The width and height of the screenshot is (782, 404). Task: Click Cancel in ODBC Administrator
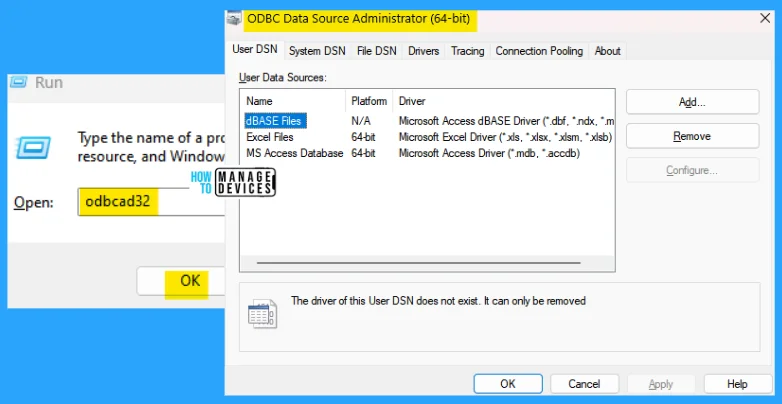click(x=585, y=384)
